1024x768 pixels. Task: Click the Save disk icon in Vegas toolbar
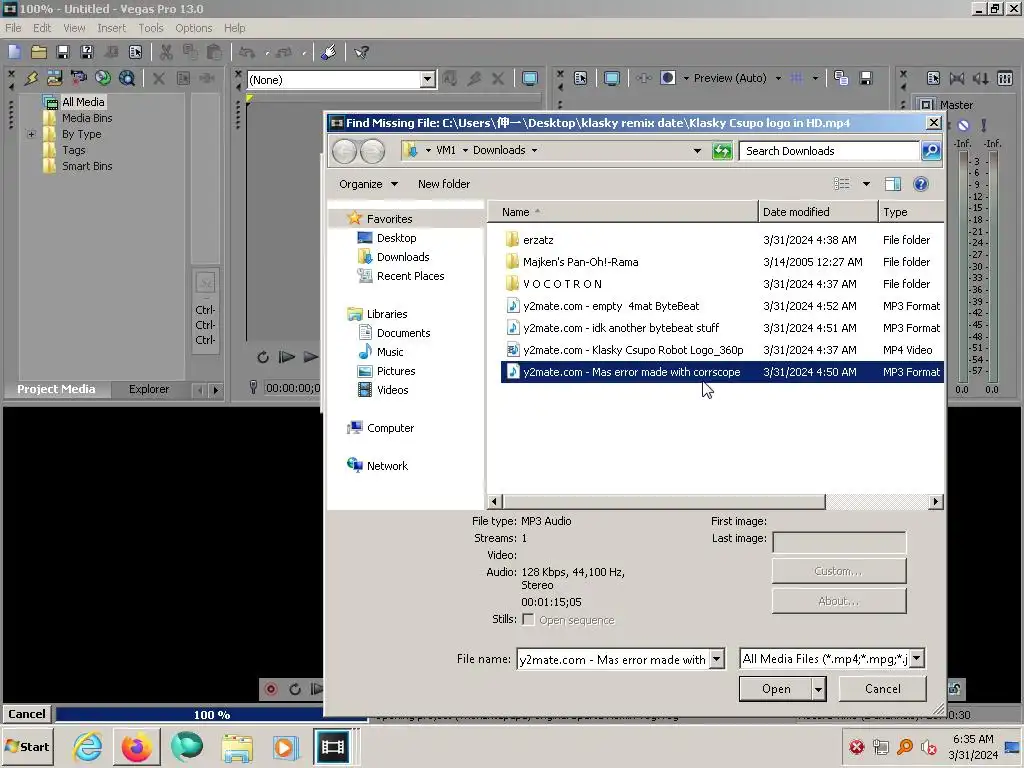coord(63,52)
